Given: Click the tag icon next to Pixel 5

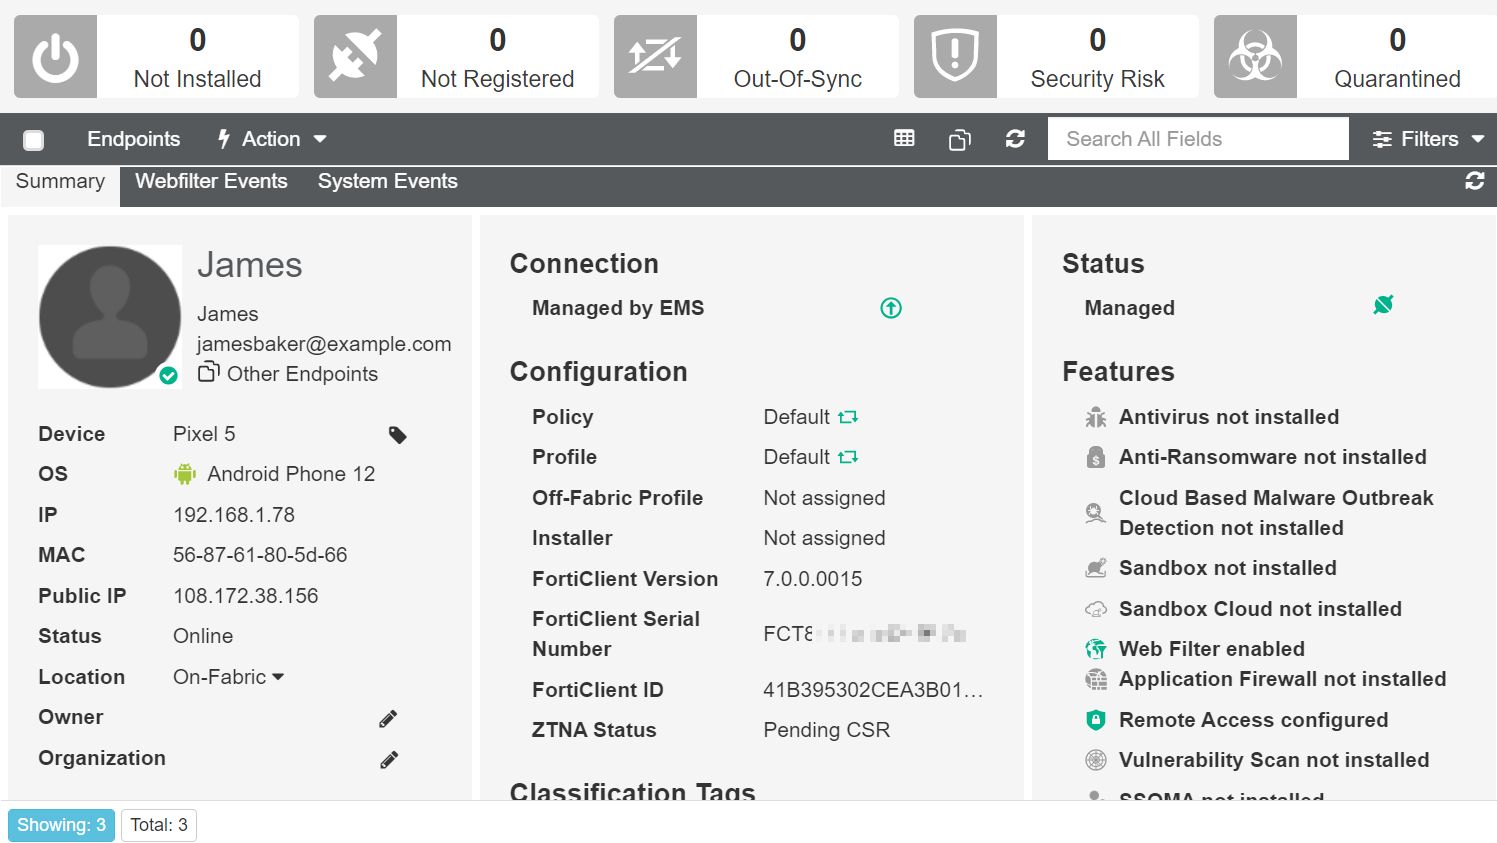Looking at the screenshot, I should click(397, 435).
